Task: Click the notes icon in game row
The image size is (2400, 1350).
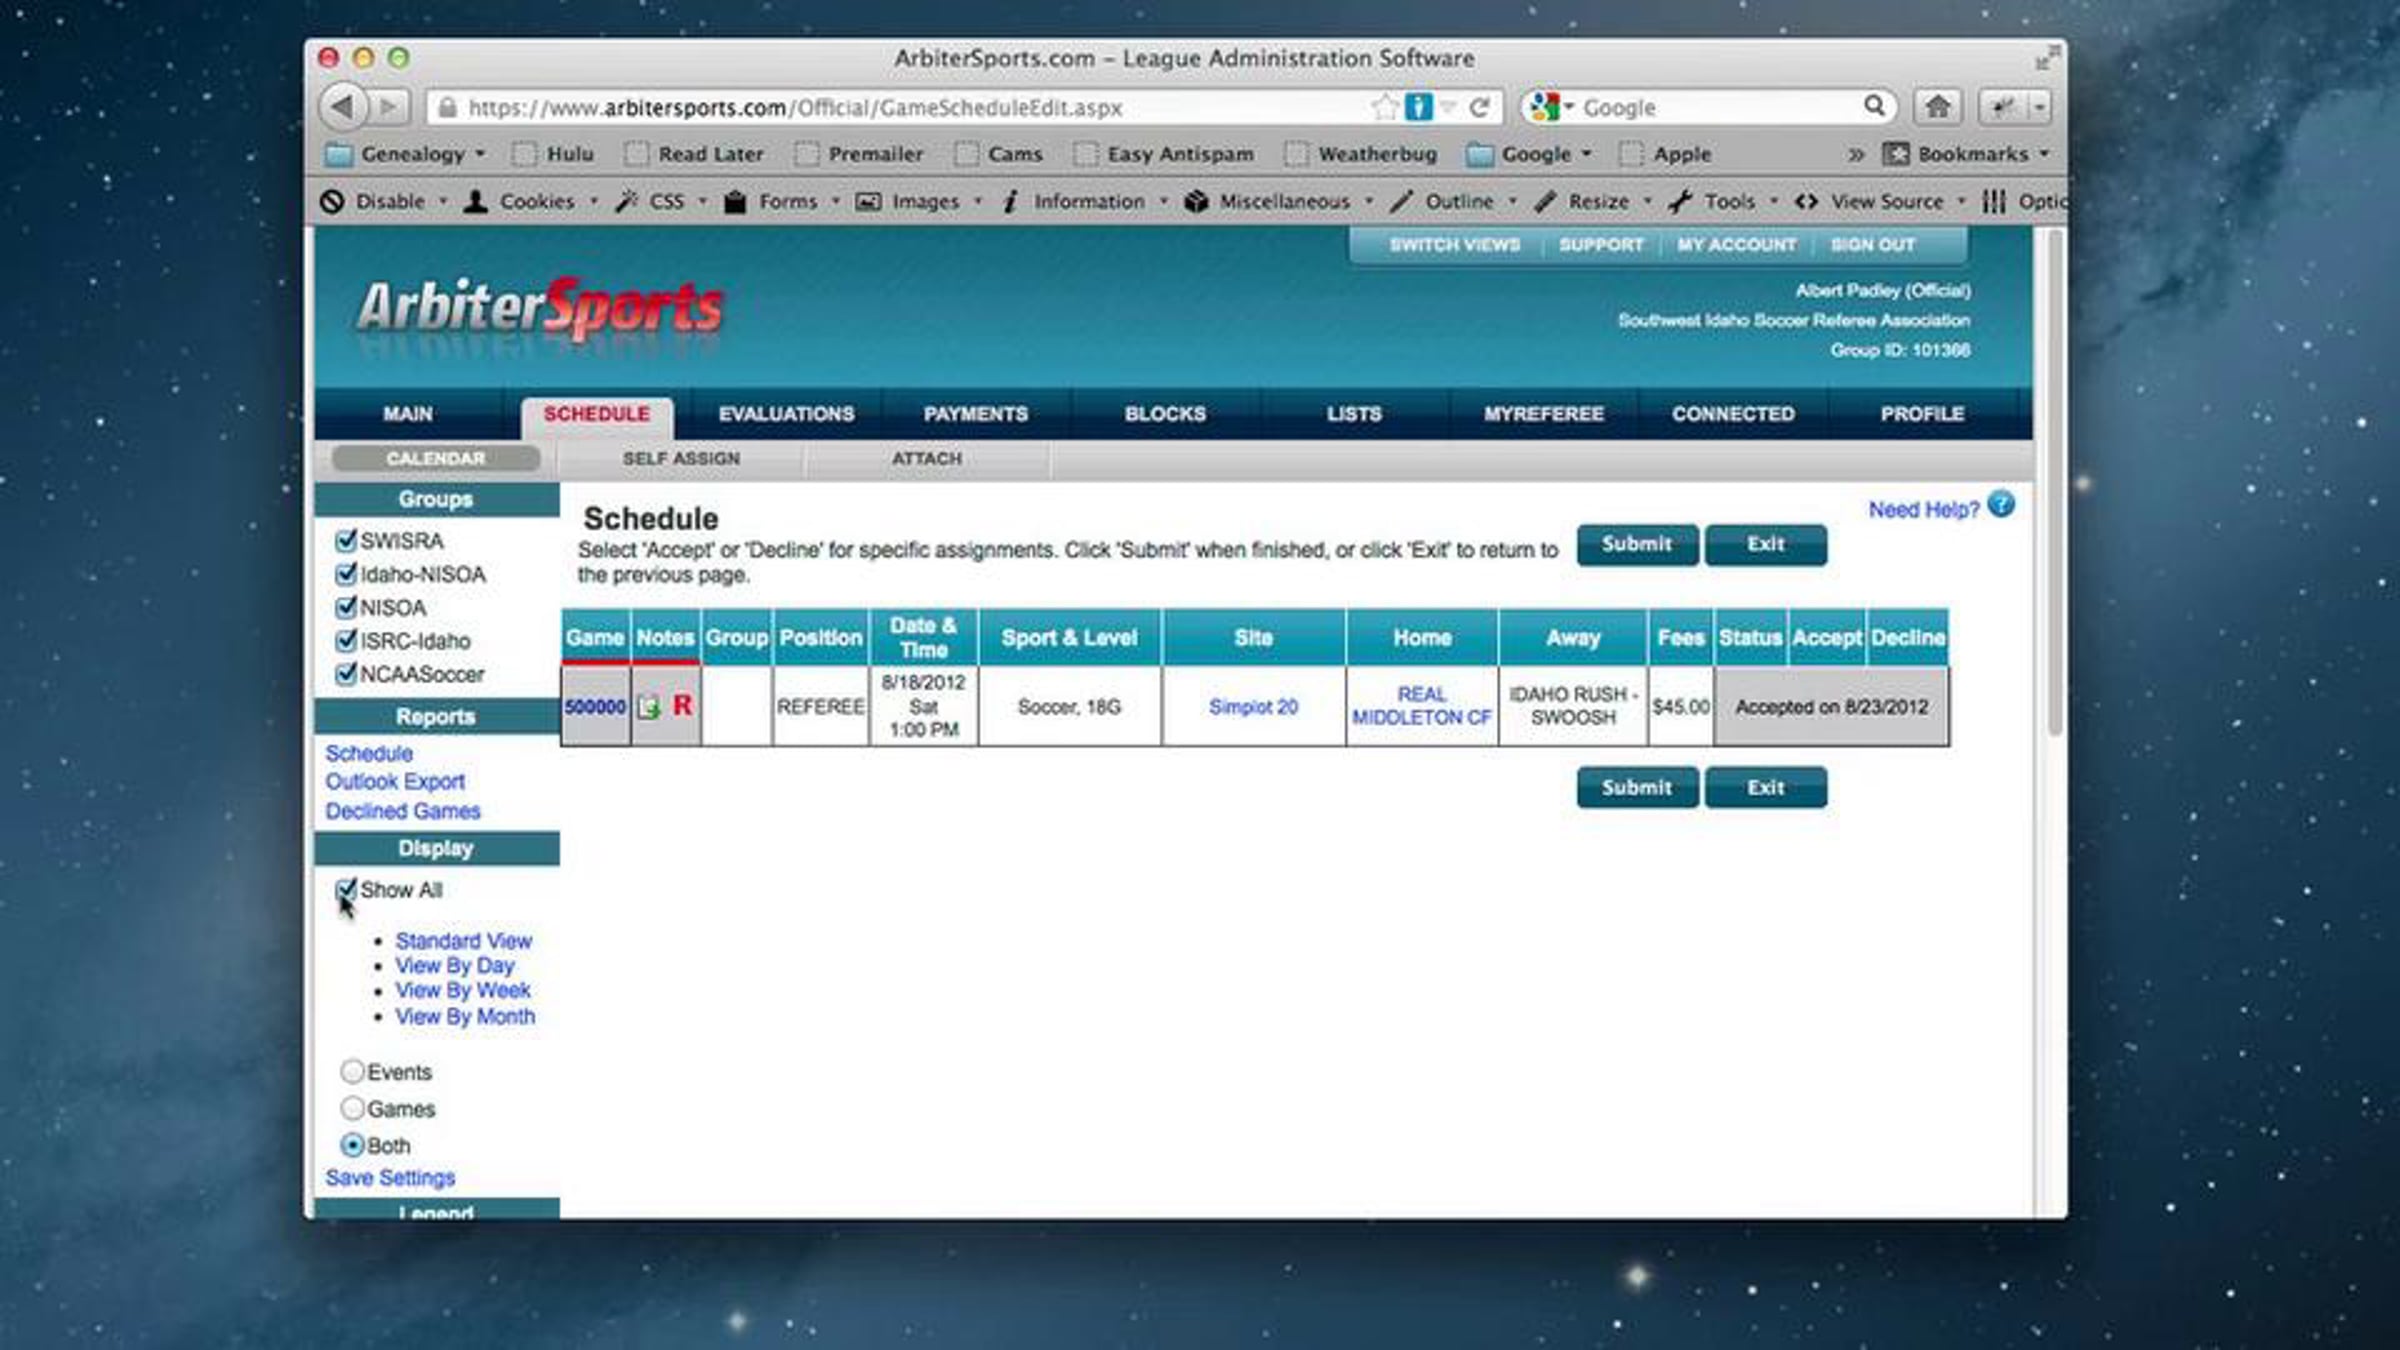Action: click(648, 707)
